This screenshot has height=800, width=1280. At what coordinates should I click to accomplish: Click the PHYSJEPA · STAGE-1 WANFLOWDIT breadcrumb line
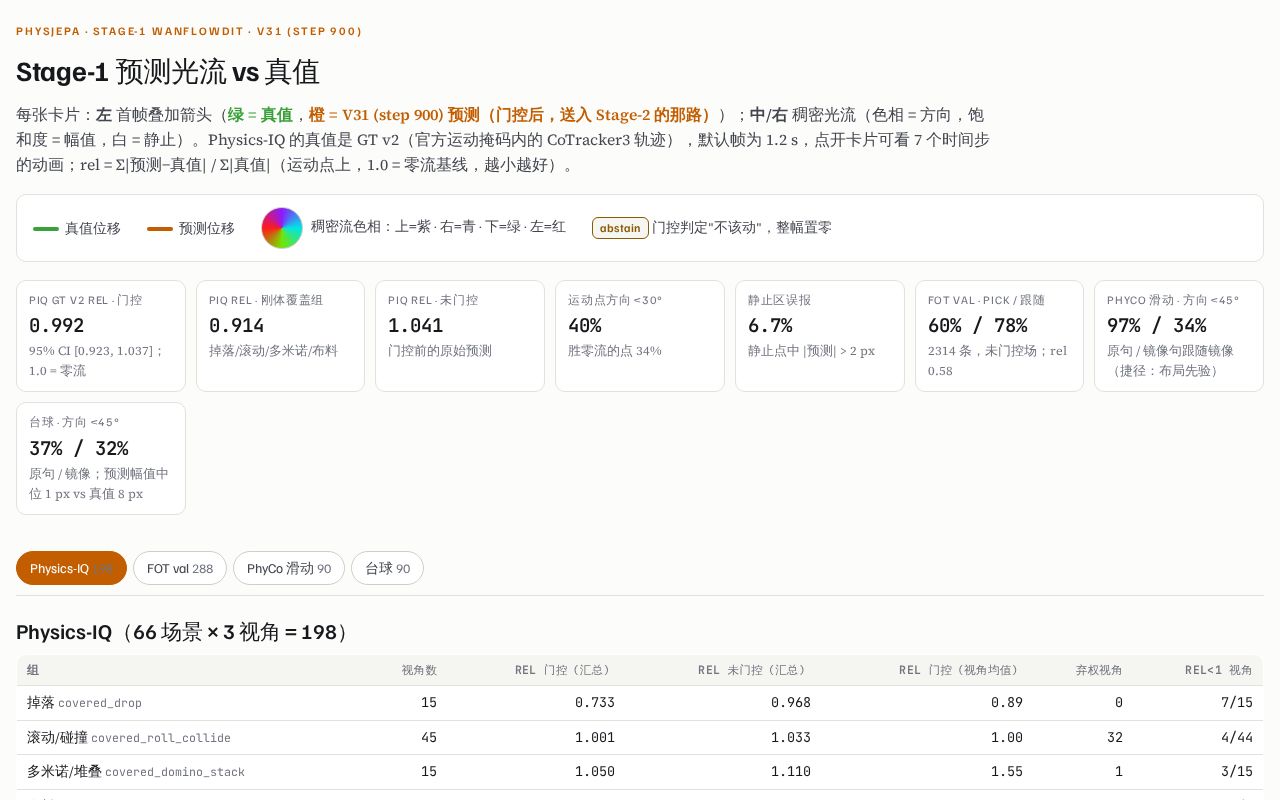click(189, 31)
